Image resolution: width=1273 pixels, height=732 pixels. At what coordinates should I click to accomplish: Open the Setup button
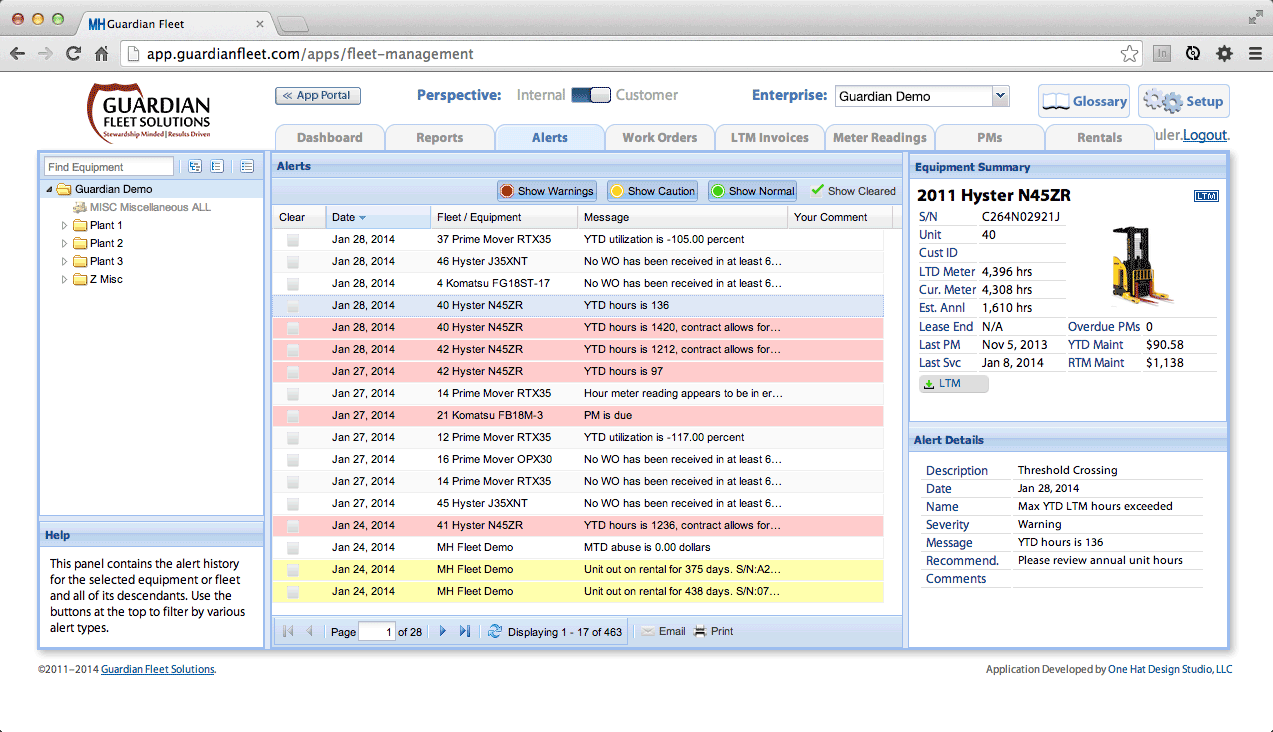1184,101
